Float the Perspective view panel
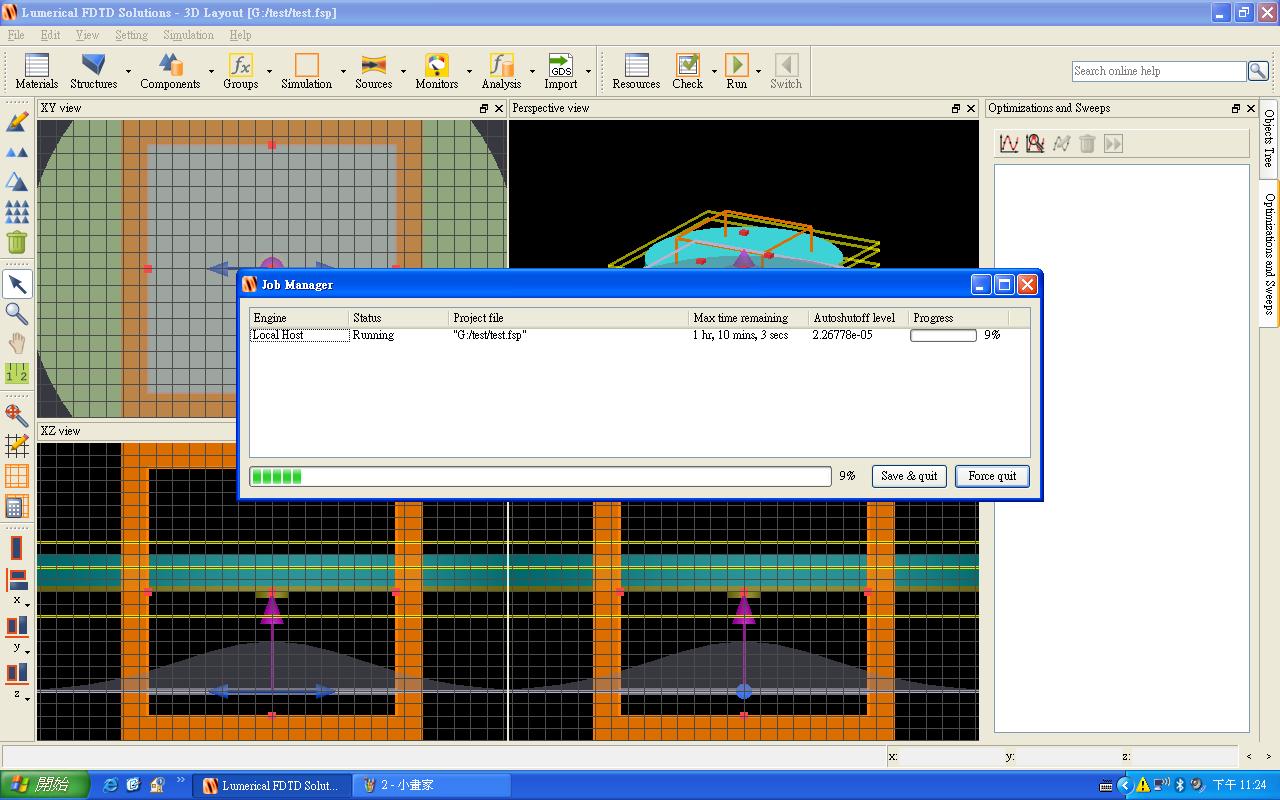 point(956,108)
